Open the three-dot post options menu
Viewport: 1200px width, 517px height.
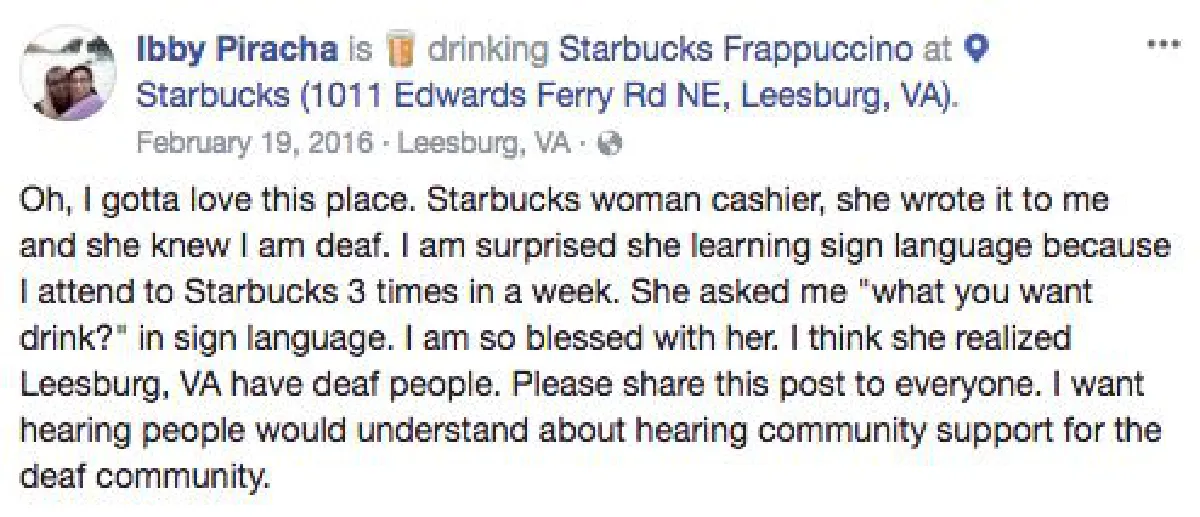coord(1161,47)
